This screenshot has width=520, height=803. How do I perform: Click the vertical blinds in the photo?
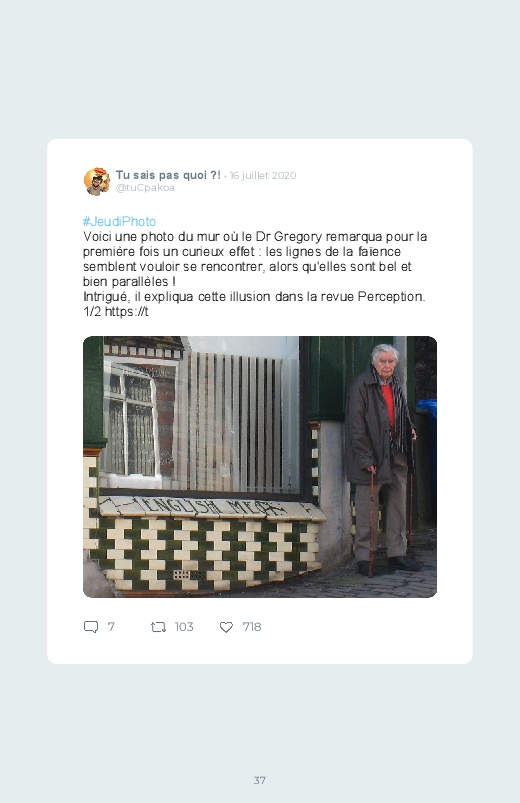point(238,420)
